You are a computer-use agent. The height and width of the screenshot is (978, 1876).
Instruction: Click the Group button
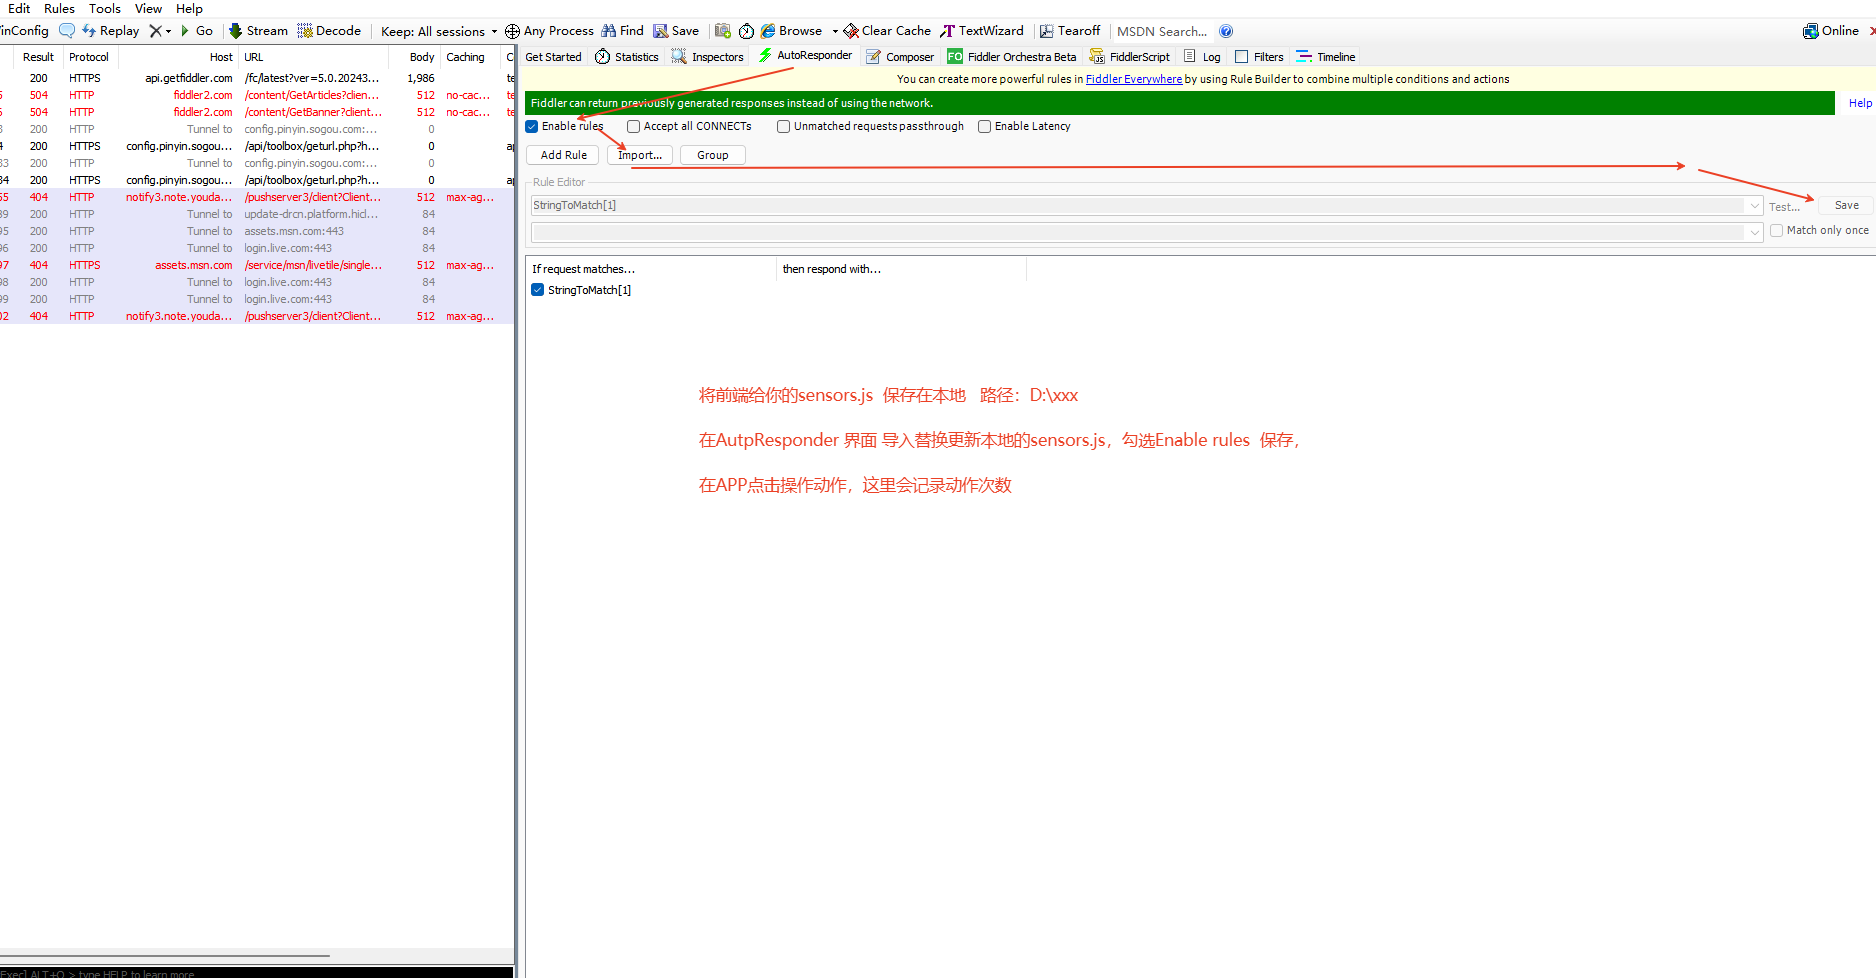pyautogui.click(x=713, y=155)
